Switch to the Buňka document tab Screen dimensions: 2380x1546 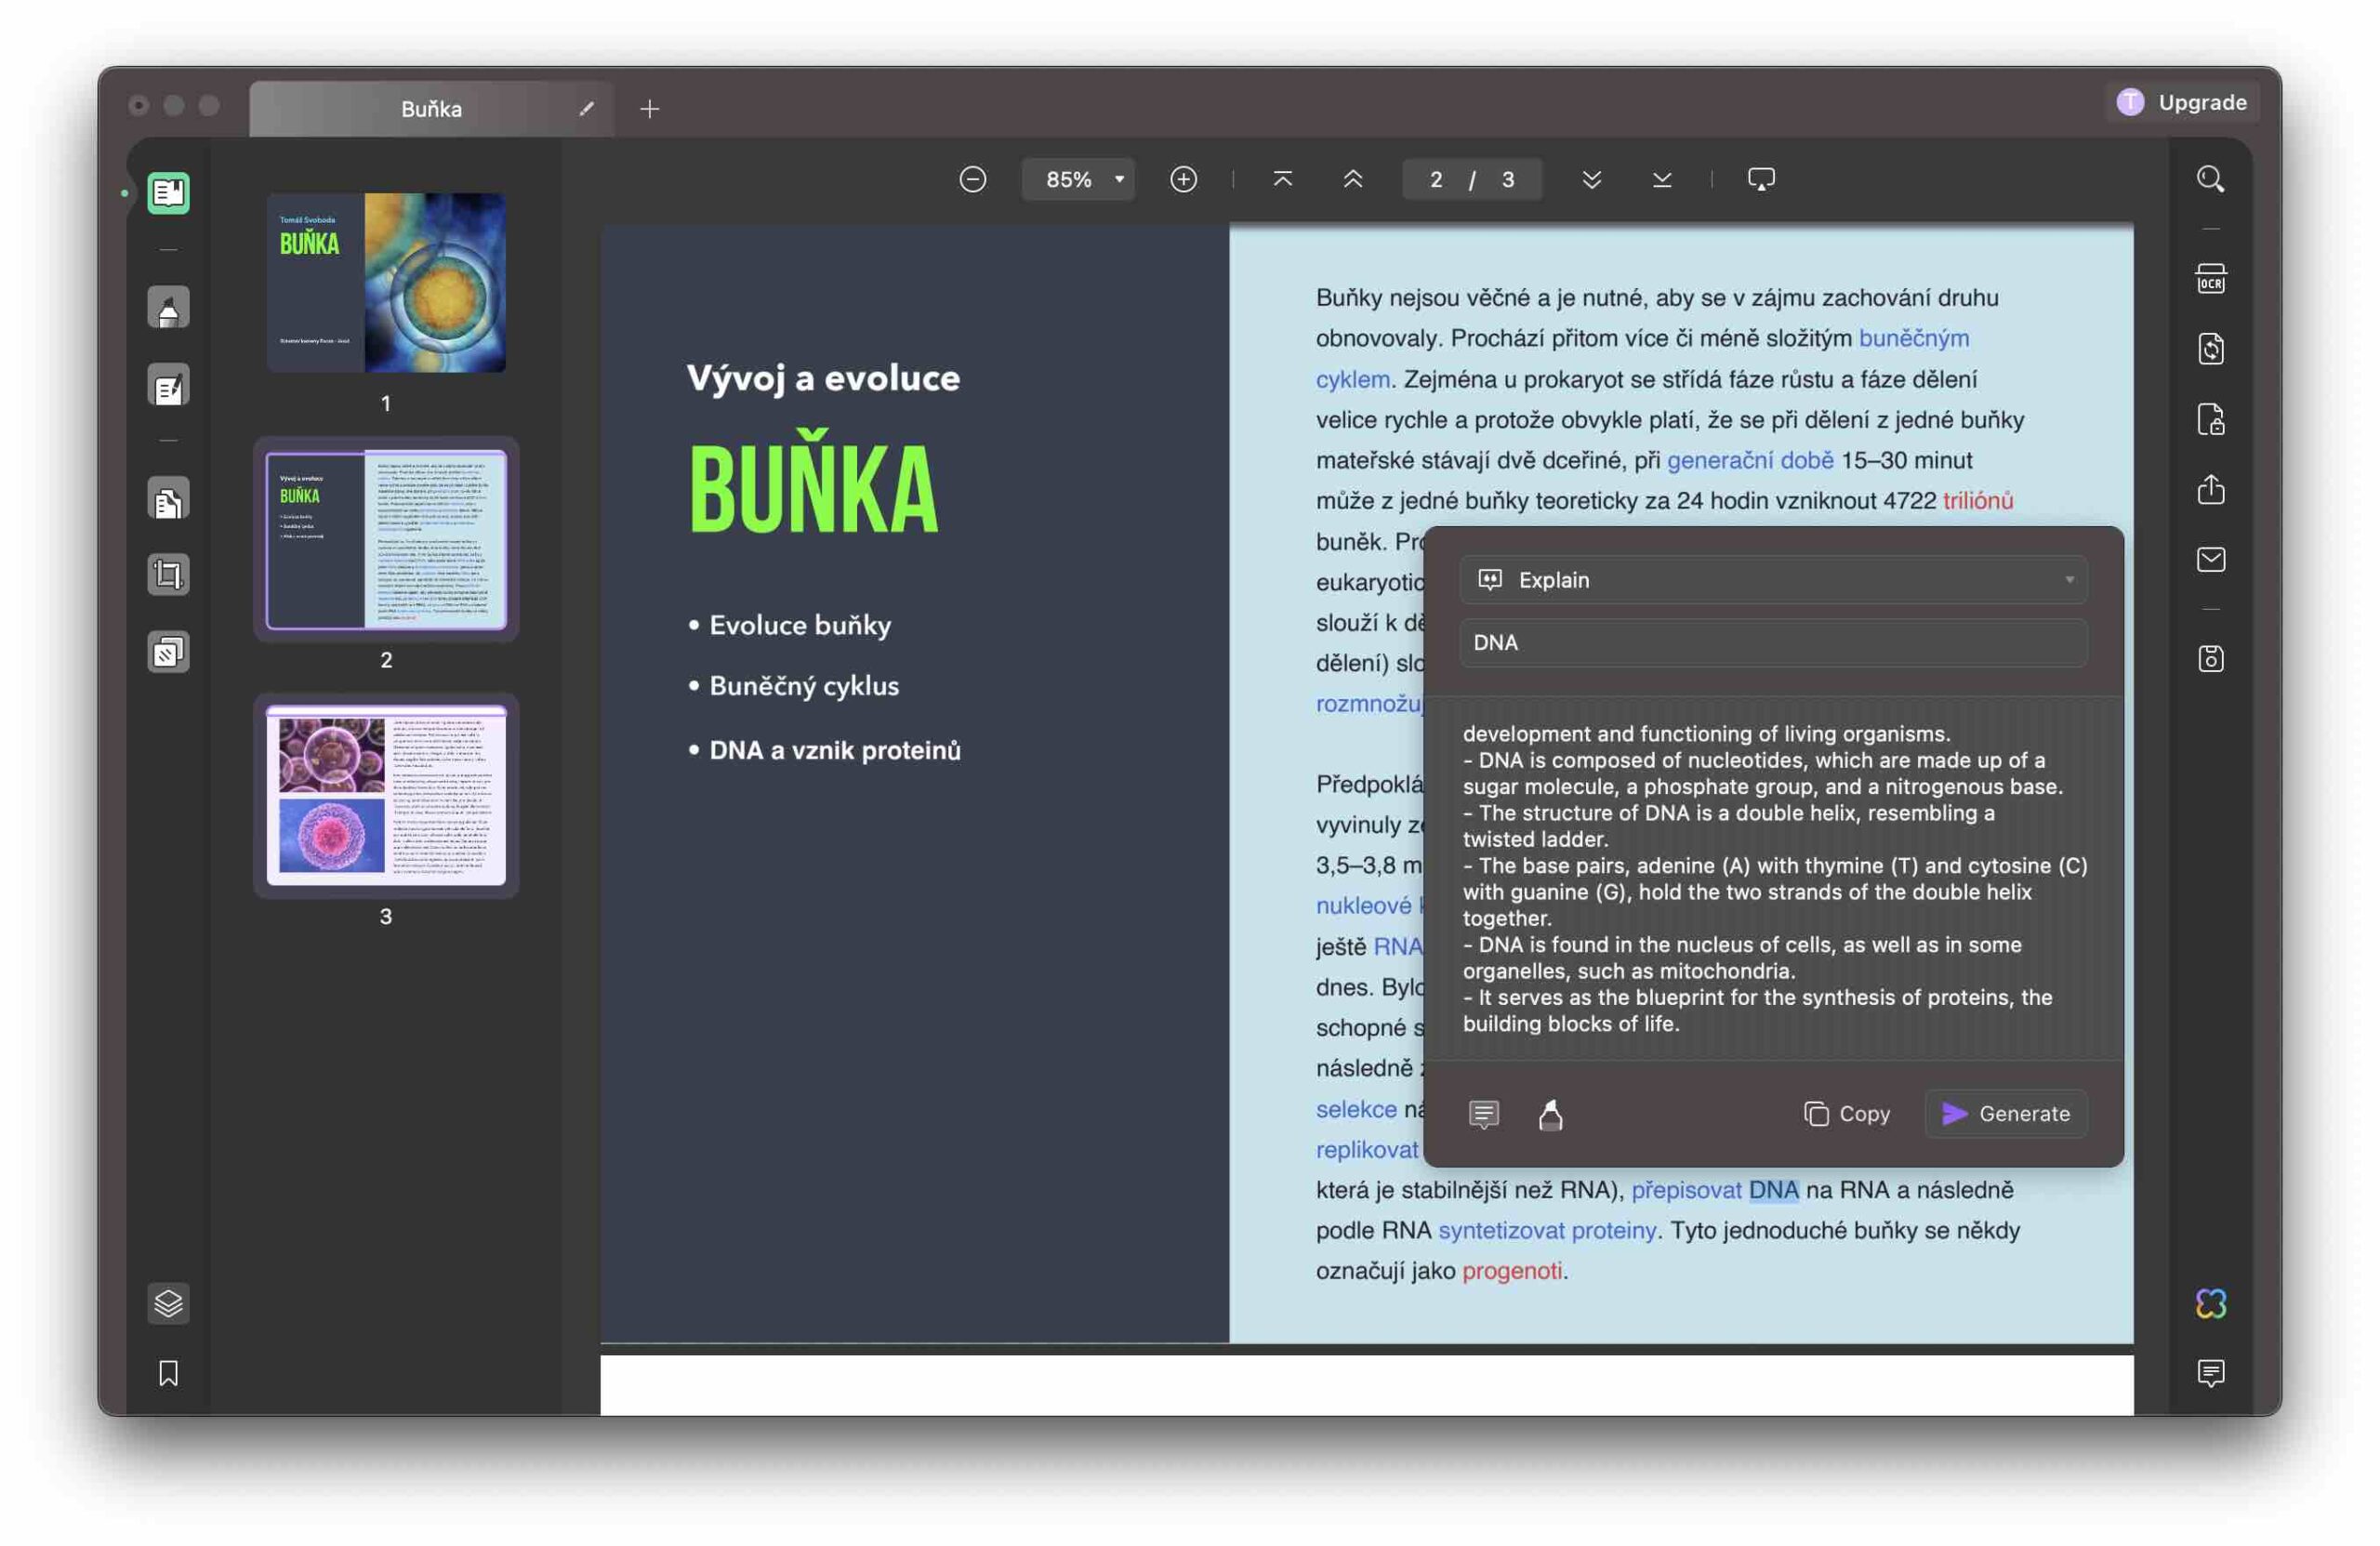(431, 108)
